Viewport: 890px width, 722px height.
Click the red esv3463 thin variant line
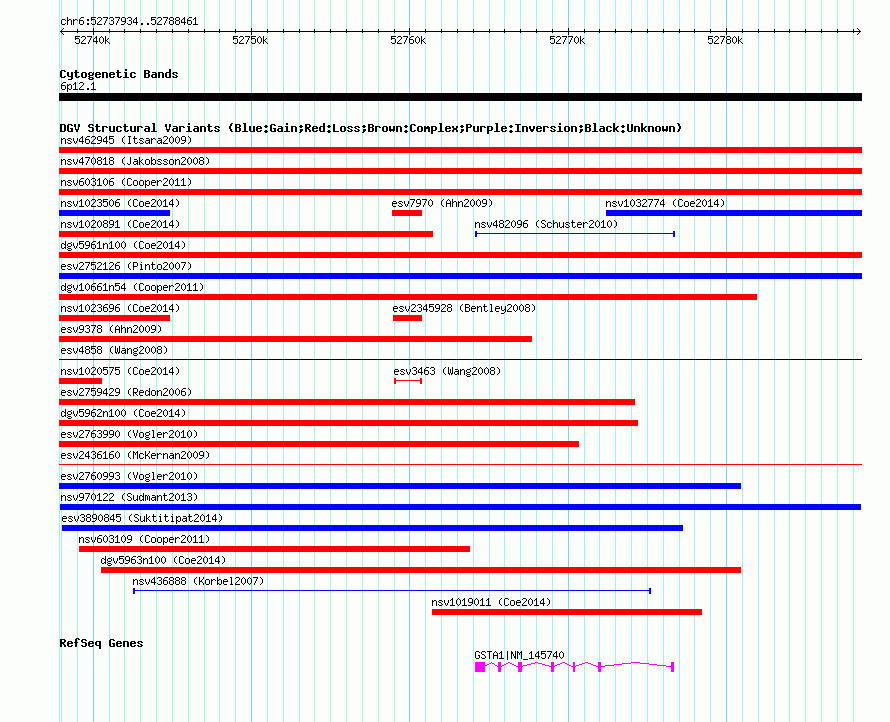coord(408,381)
